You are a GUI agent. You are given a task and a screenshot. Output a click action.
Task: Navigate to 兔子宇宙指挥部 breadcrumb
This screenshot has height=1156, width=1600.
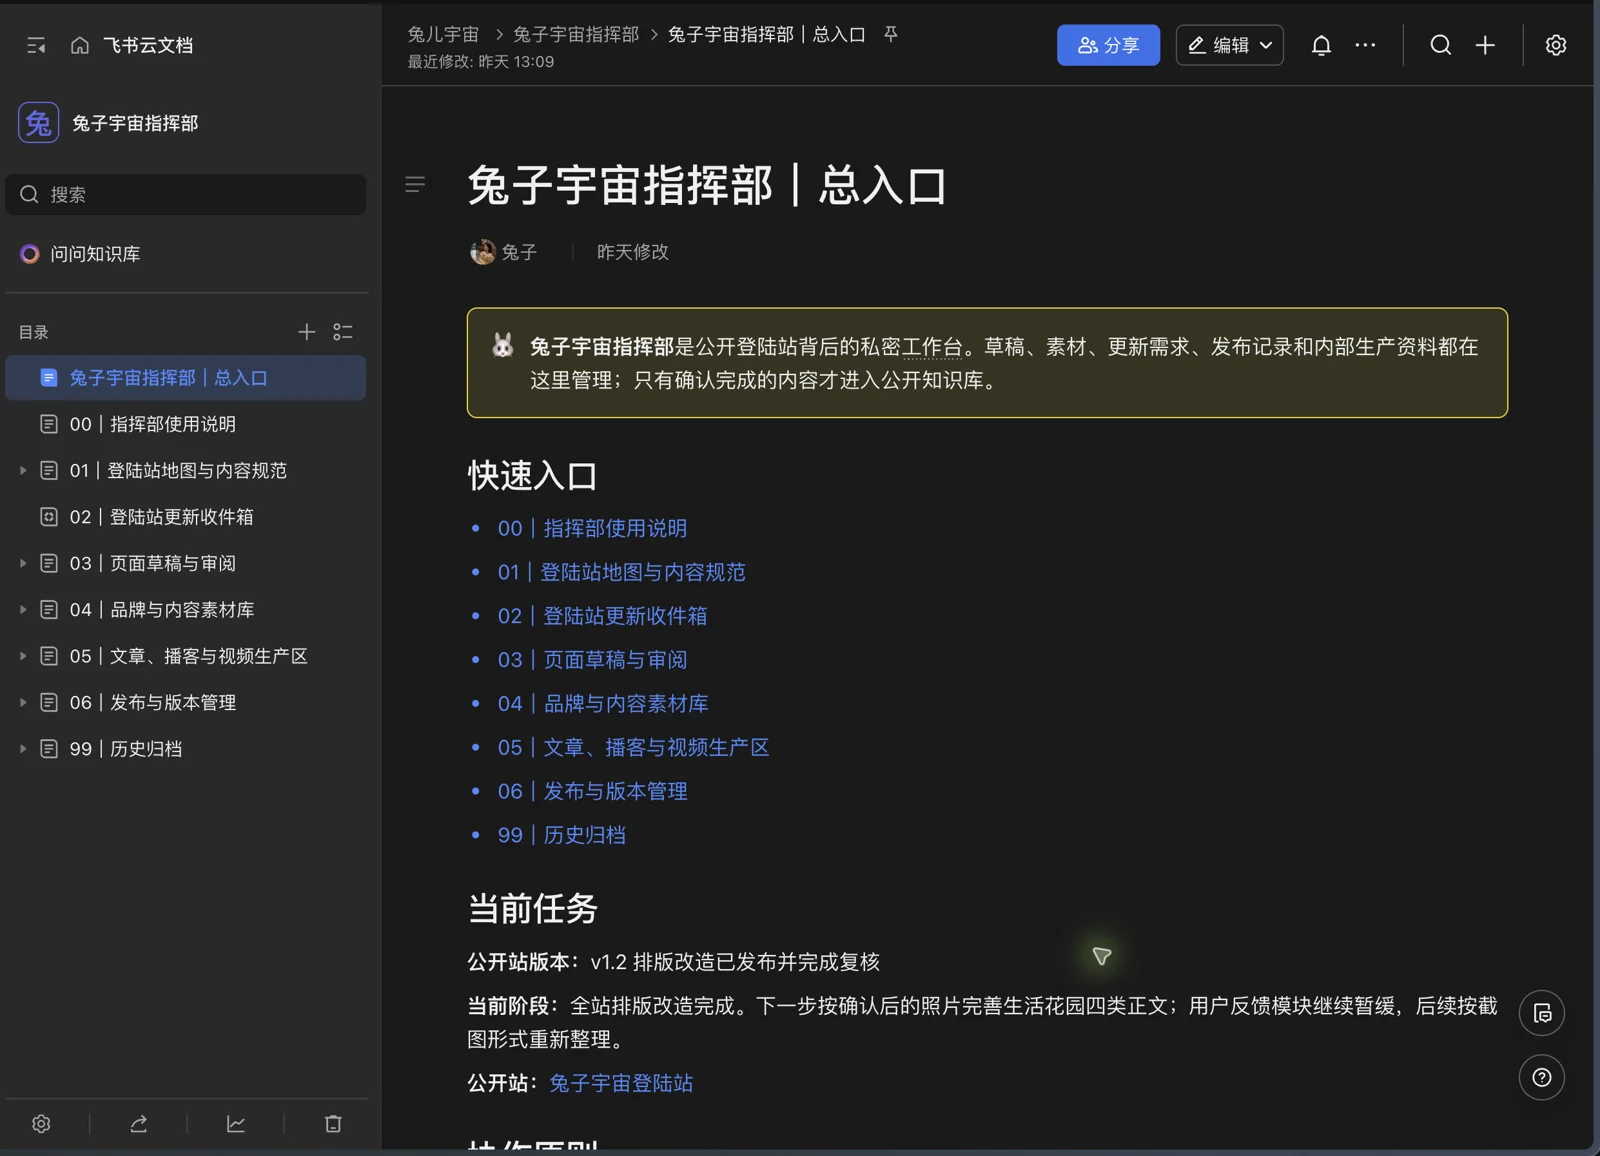click(x=576, y=34)
